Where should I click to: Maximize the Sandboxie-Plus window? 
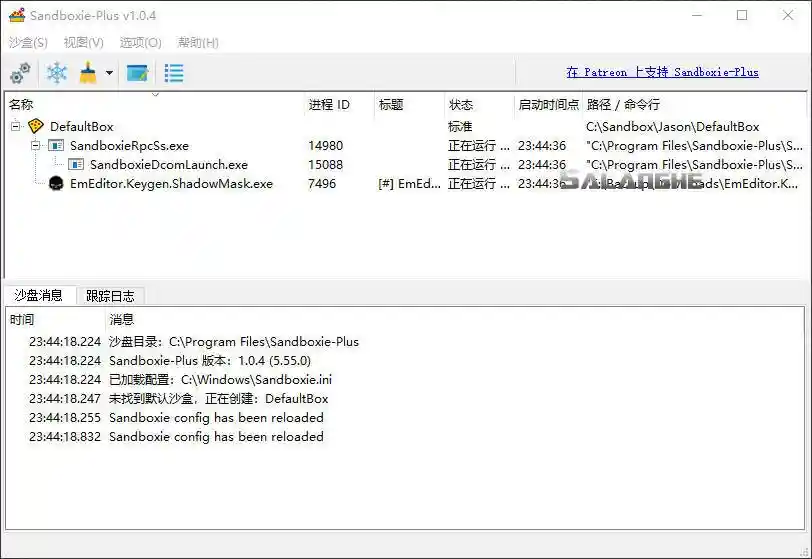(x=742, y=15)
